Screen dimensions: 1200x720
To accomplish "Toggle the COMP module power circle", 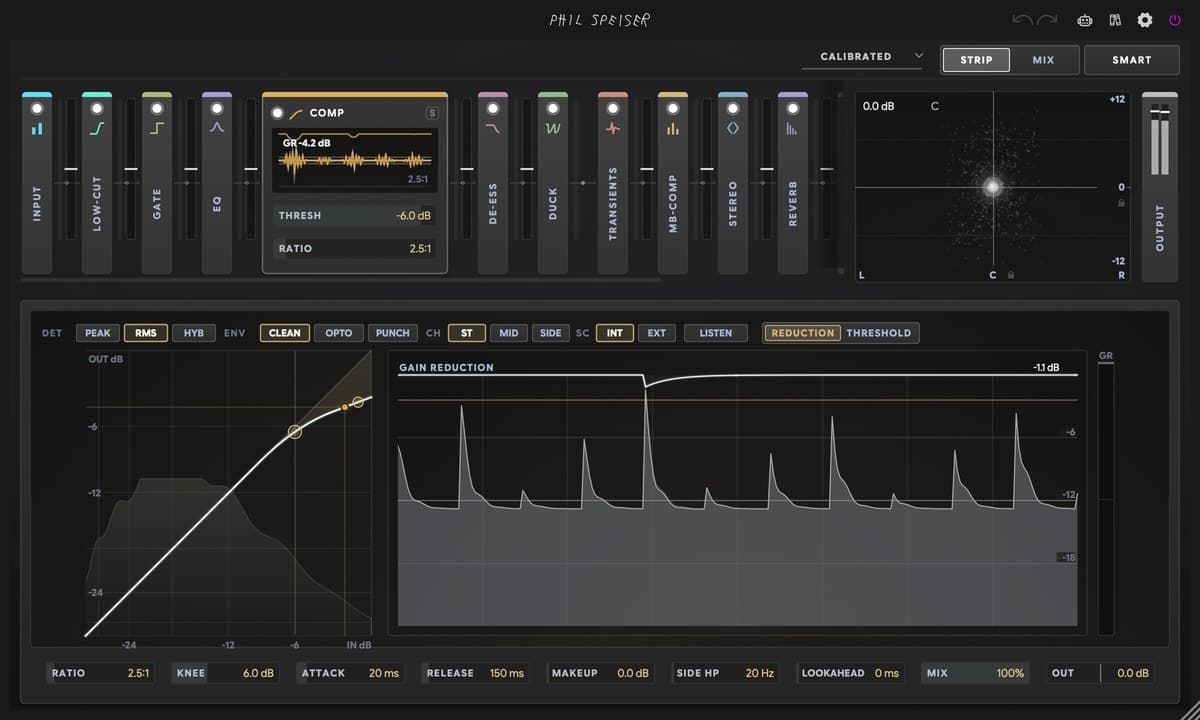I will [x=278, y=113].
